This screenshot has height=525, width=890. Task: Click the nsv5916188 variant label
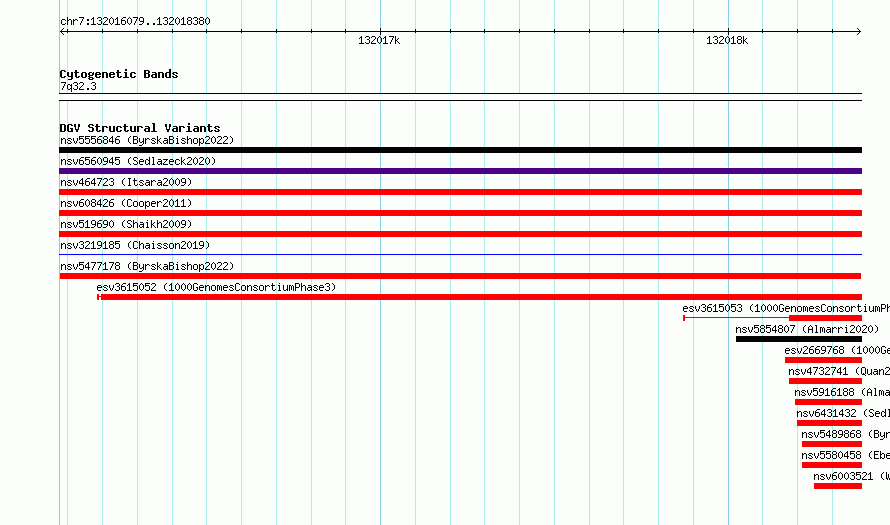(842, 392)
